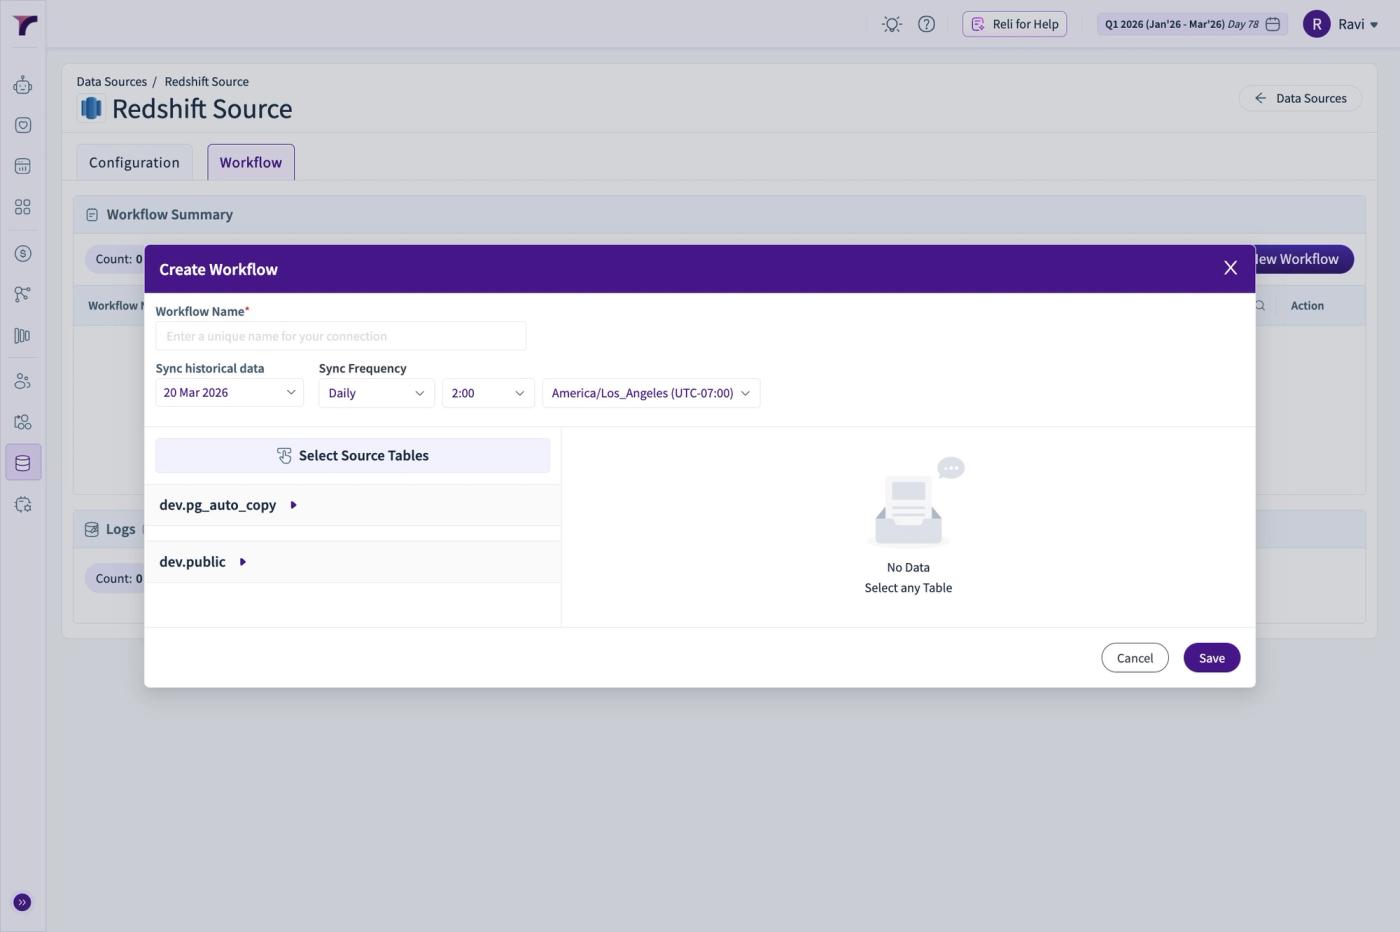Click the Logs section icon
The height and width of the screenshot is (932, 1400).
92,529
